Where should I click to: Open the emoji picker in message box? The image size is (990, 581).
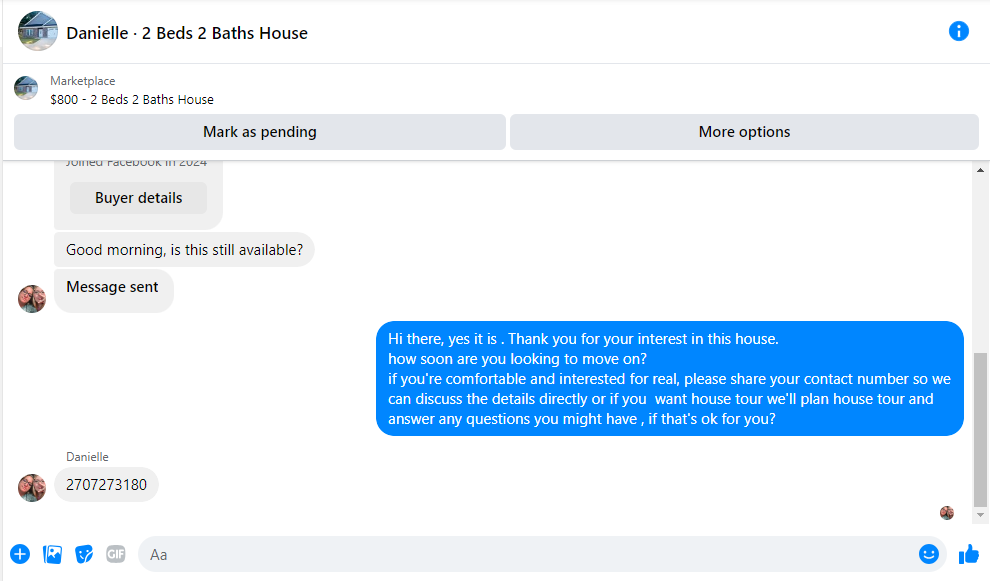[929, 554]
